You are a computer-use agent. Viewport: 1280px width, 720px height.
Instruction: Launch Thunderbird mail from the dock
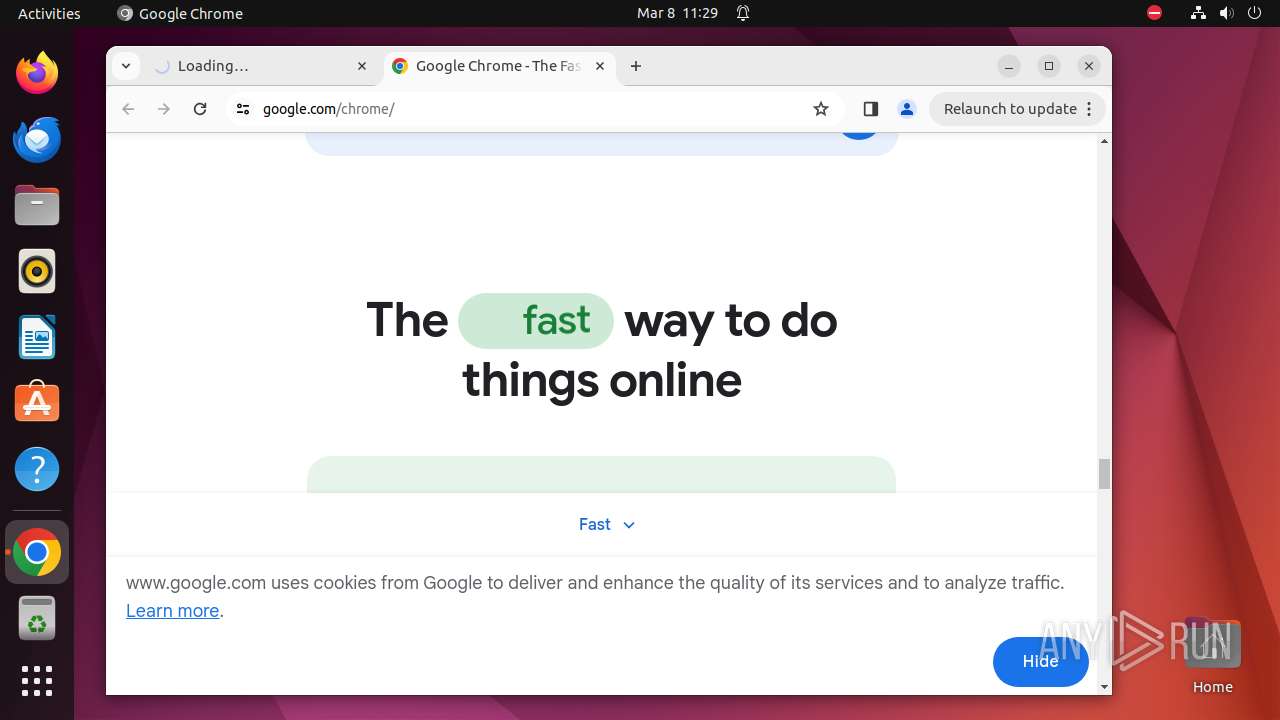[x=37, y=139]
